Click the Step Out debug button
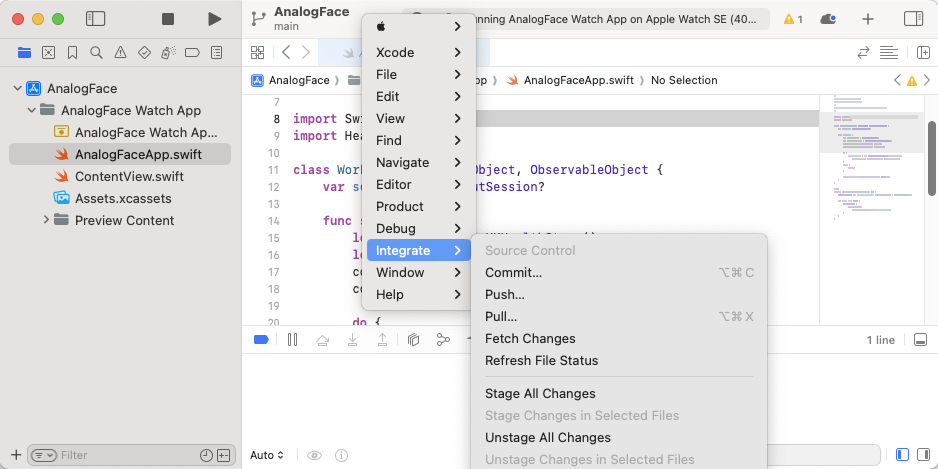Viewport: 938px width, 469px height. (382, 340)
